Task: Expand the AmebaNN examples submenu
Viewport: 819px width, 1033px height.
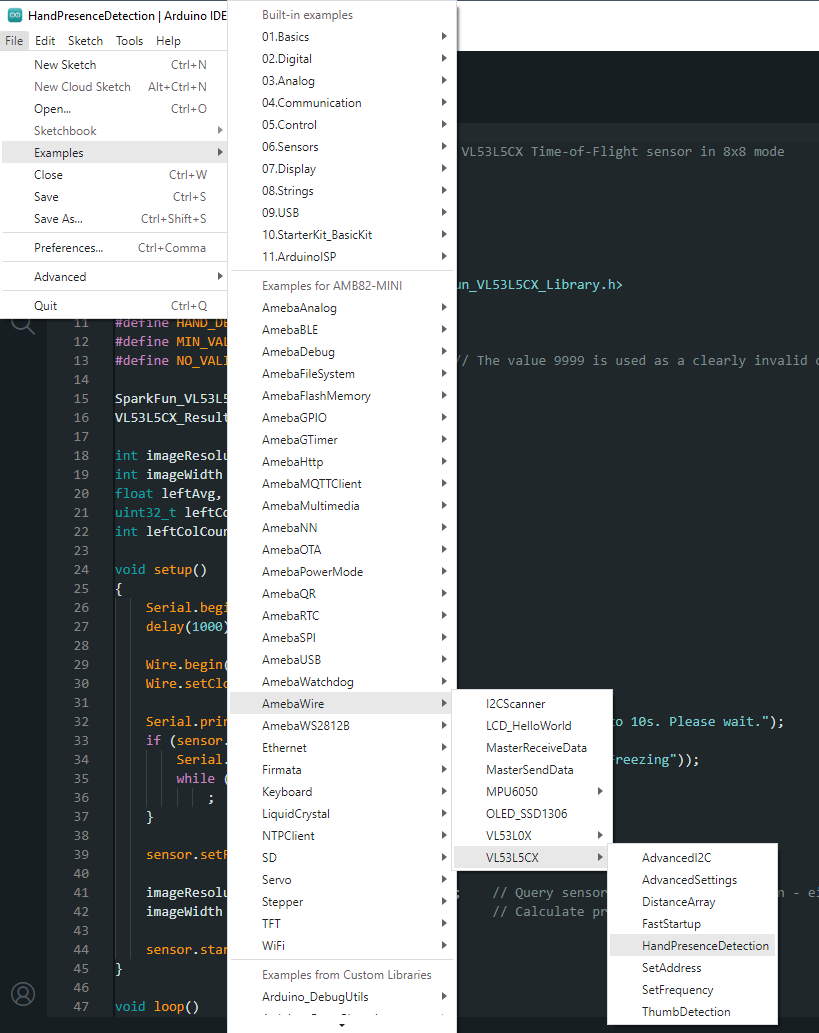Action: 291,528
